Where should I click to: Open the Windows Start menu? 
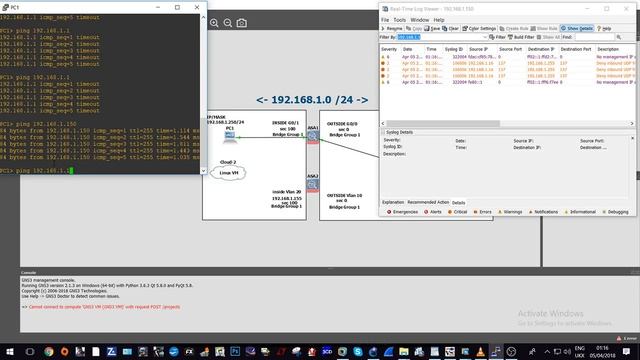pos(10,351)
